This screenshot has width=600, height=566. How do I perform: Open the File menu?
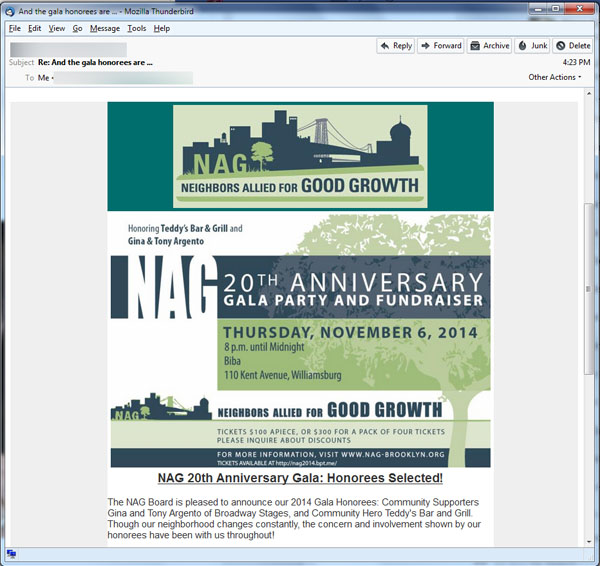14,29
